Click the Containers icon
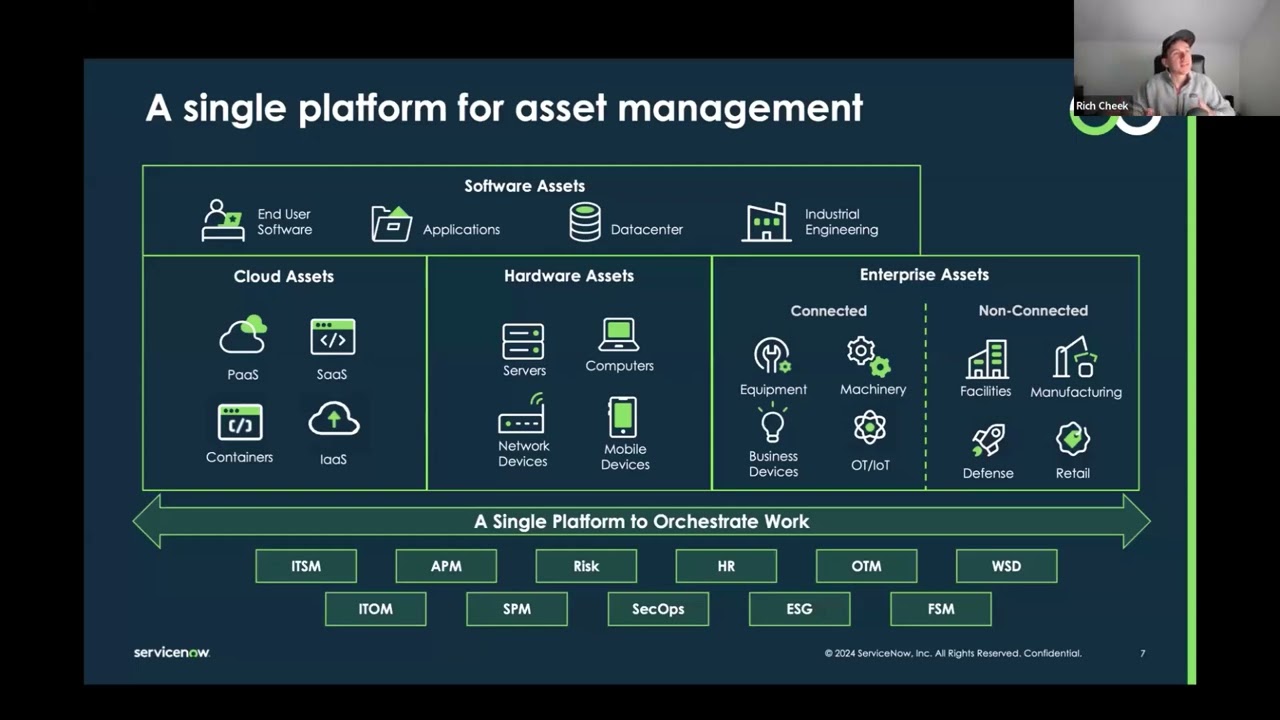The height and width of the screenshot is (720, 1280). pyautogui.click(x=240, y=422)
